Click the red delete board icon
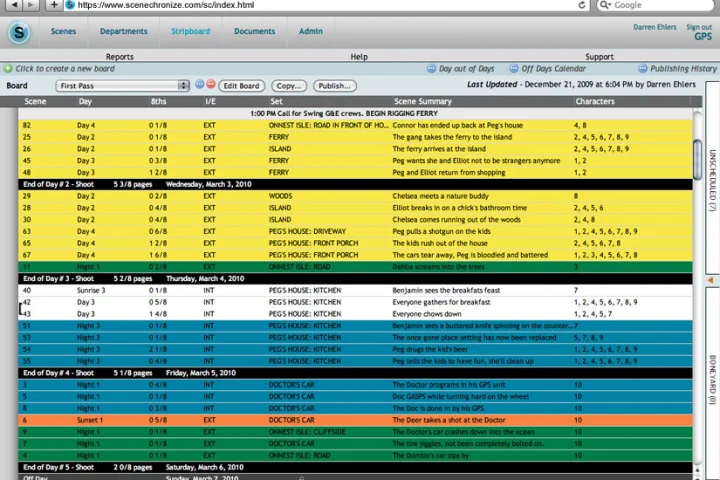The height and width of the screenshot is (480, 720). (211, 84)
